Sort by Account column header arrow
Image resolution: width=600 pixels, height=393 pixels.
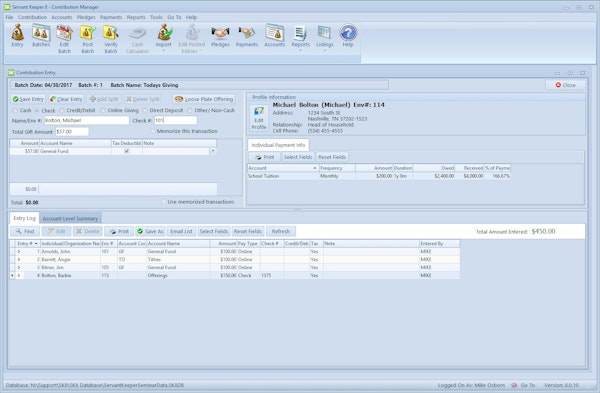click(315, 168)
